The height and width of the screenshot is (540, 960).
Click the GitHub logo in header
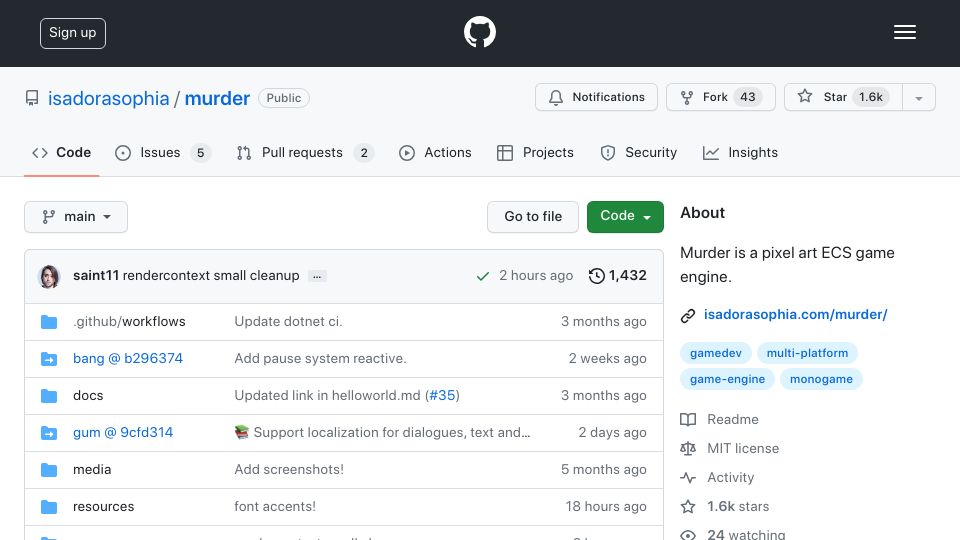pyautogui.click(x=479, y=32)
